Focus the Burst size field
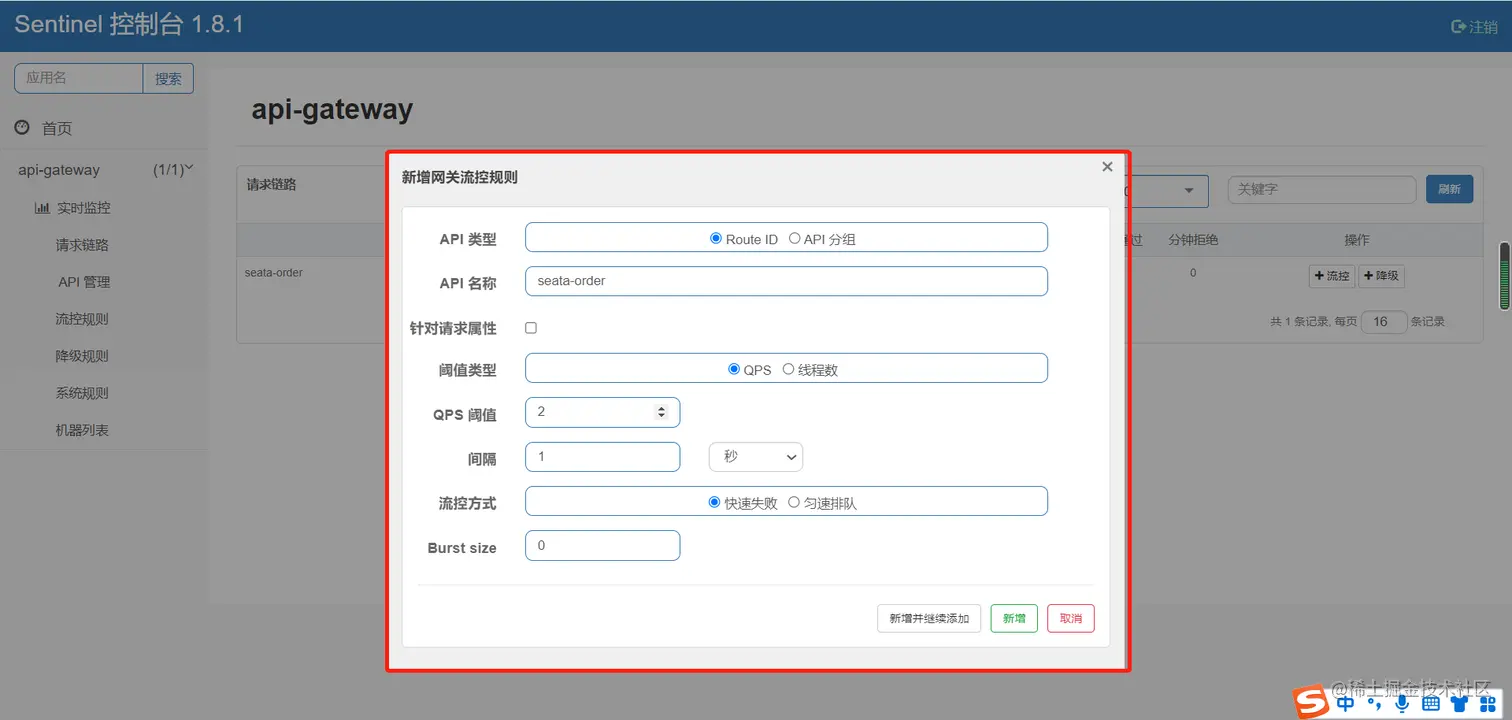Image resolution: width=1512 pixels, height=720 pixels. [x=602, y=545]
